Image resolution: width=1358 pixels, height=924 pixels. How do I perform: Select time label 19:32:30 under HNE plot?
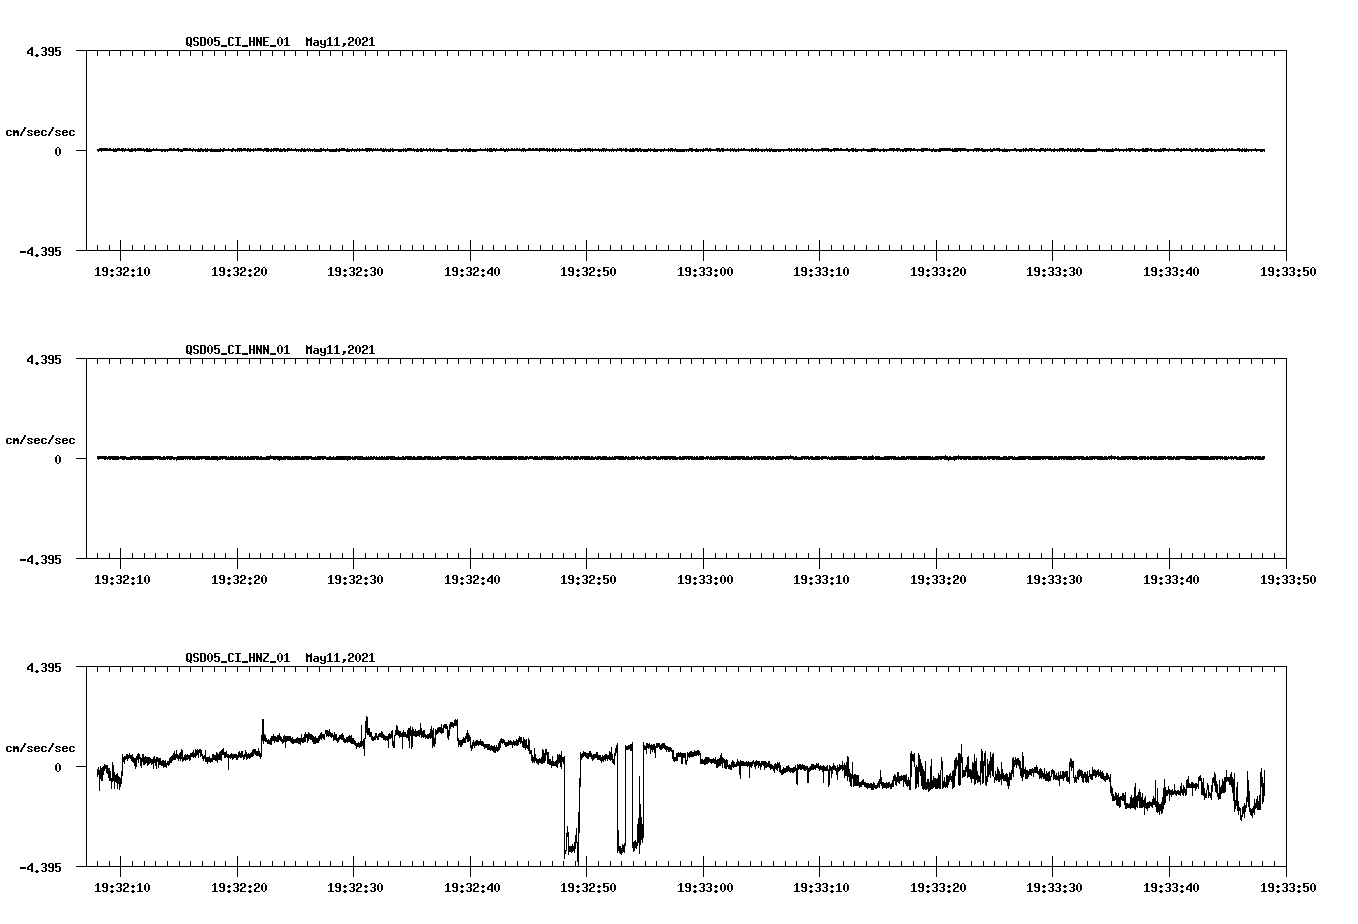click(355, 272)
